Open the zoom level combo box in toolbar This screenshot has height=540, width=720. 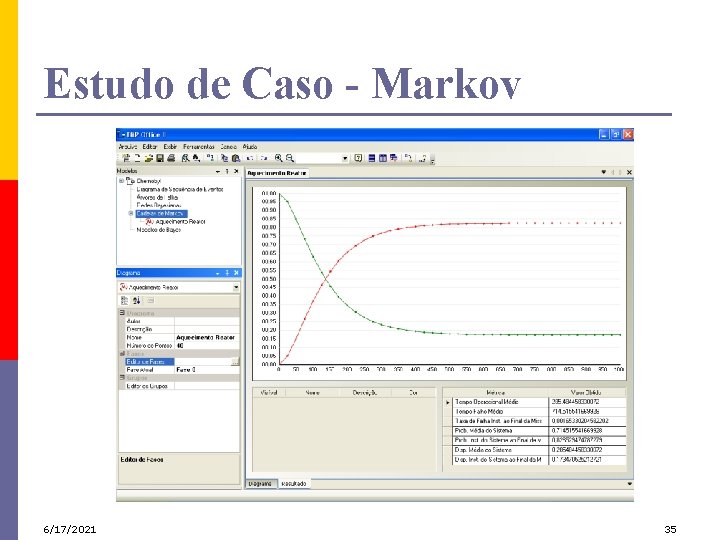(x=345, y=158)
